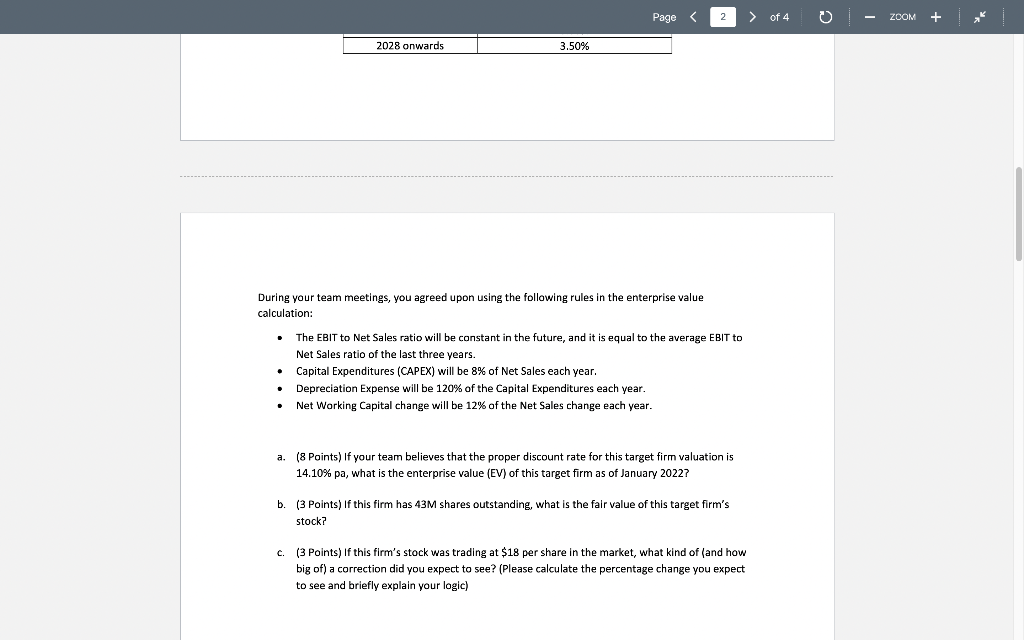Zoom out using the minus icon
The height and width of the screenshot is (640, 1024).
pos(868,16)
